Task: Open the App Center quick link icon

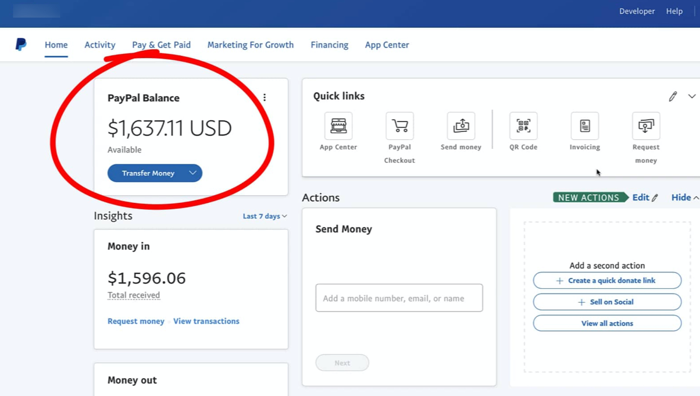Action: coord(338,126)
